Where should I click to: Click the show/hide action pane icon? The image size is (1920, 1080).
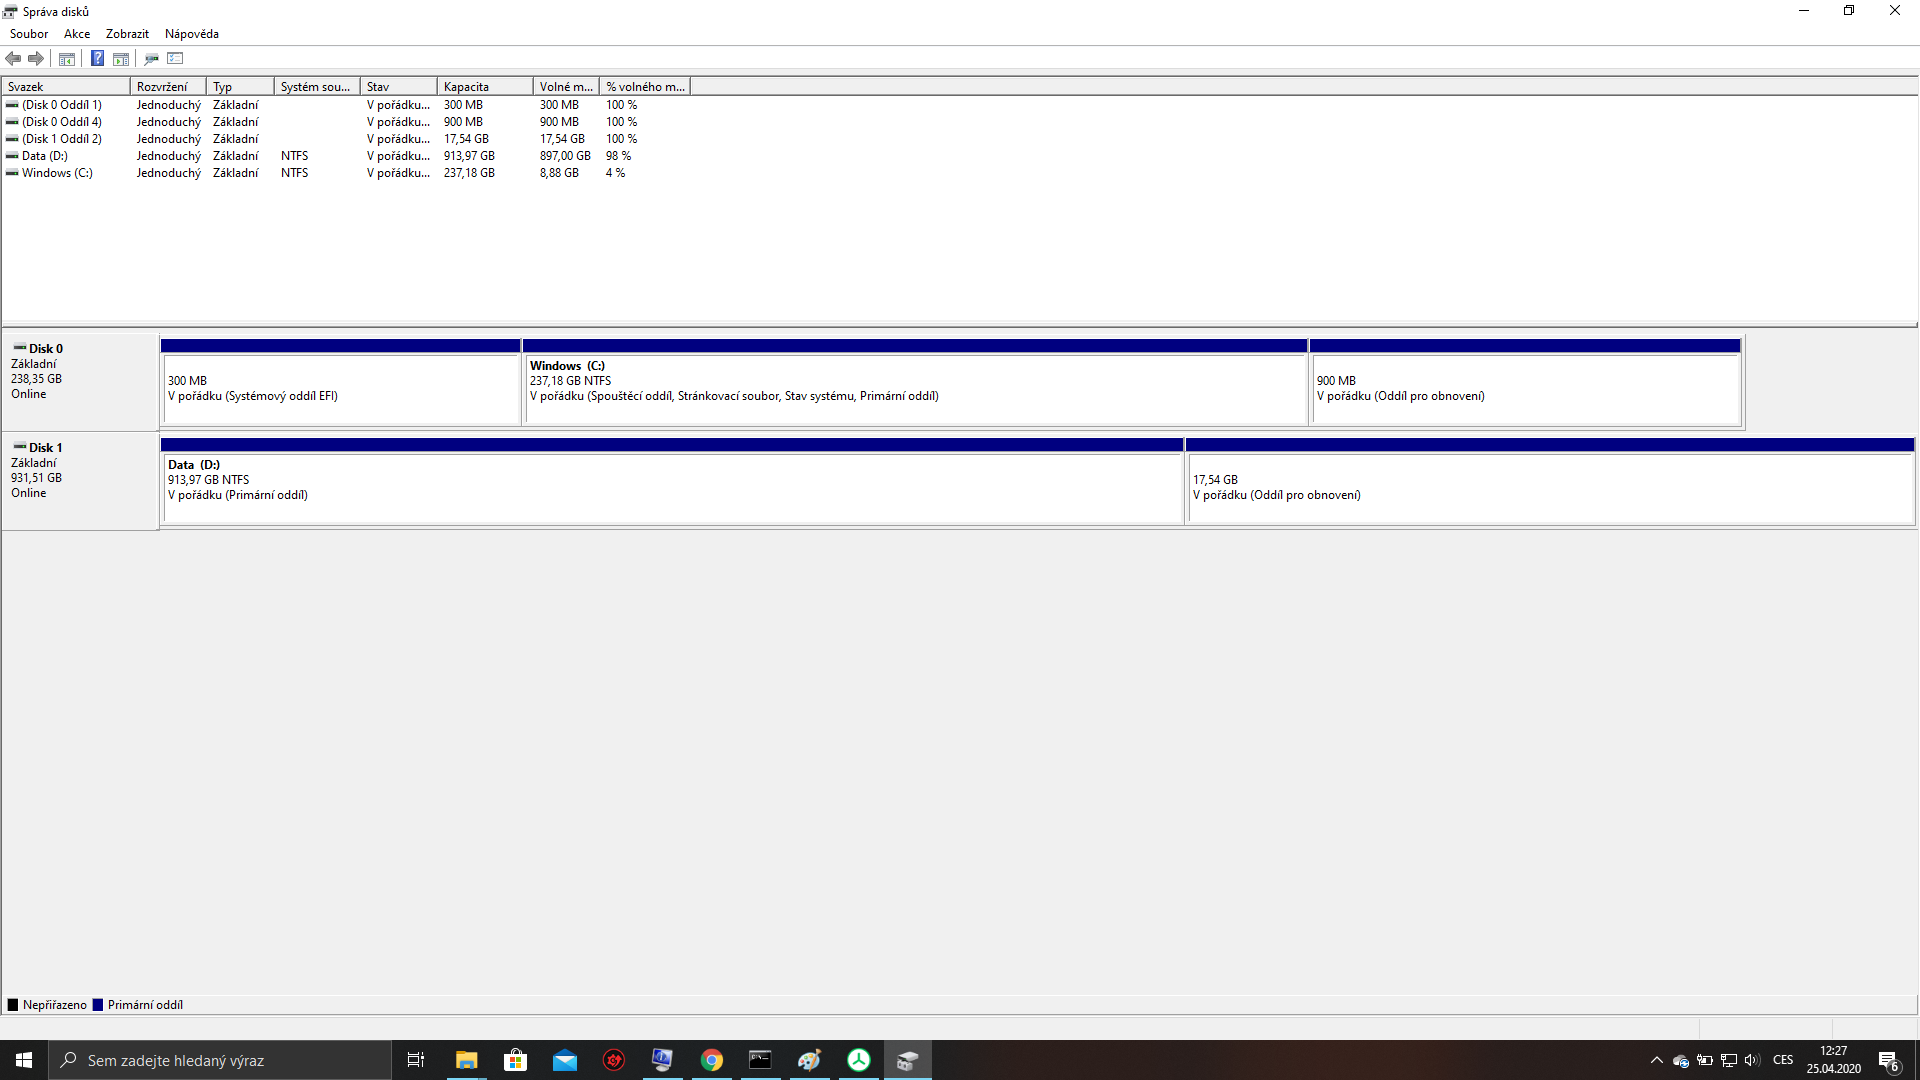coord(121,58)
